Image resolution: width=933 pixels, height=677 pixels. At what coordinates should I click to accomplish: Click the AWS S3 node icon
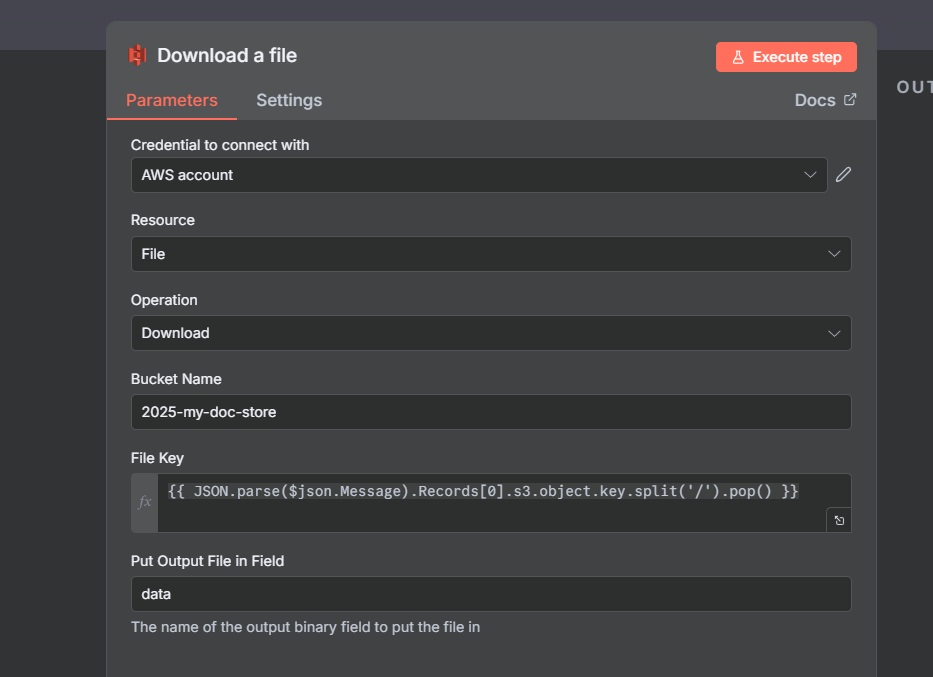[137, 55]
